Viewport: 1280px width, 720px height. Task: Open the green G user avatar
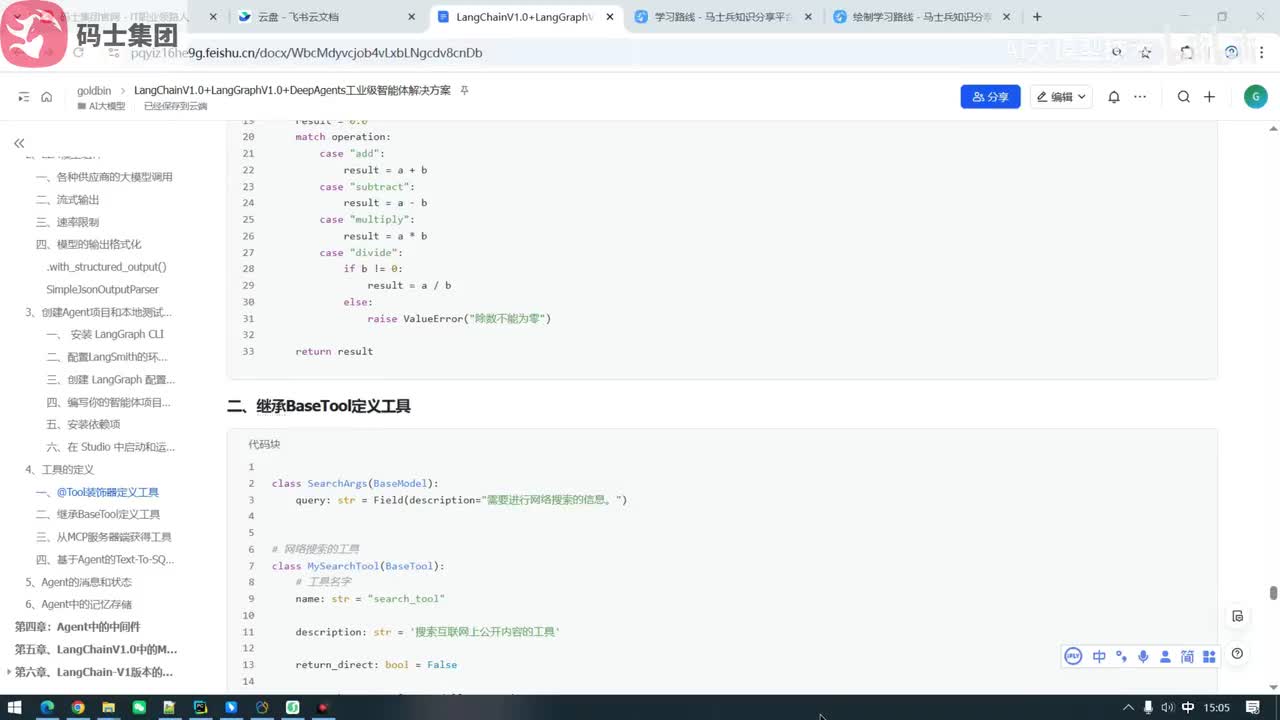pos(1255,97)
